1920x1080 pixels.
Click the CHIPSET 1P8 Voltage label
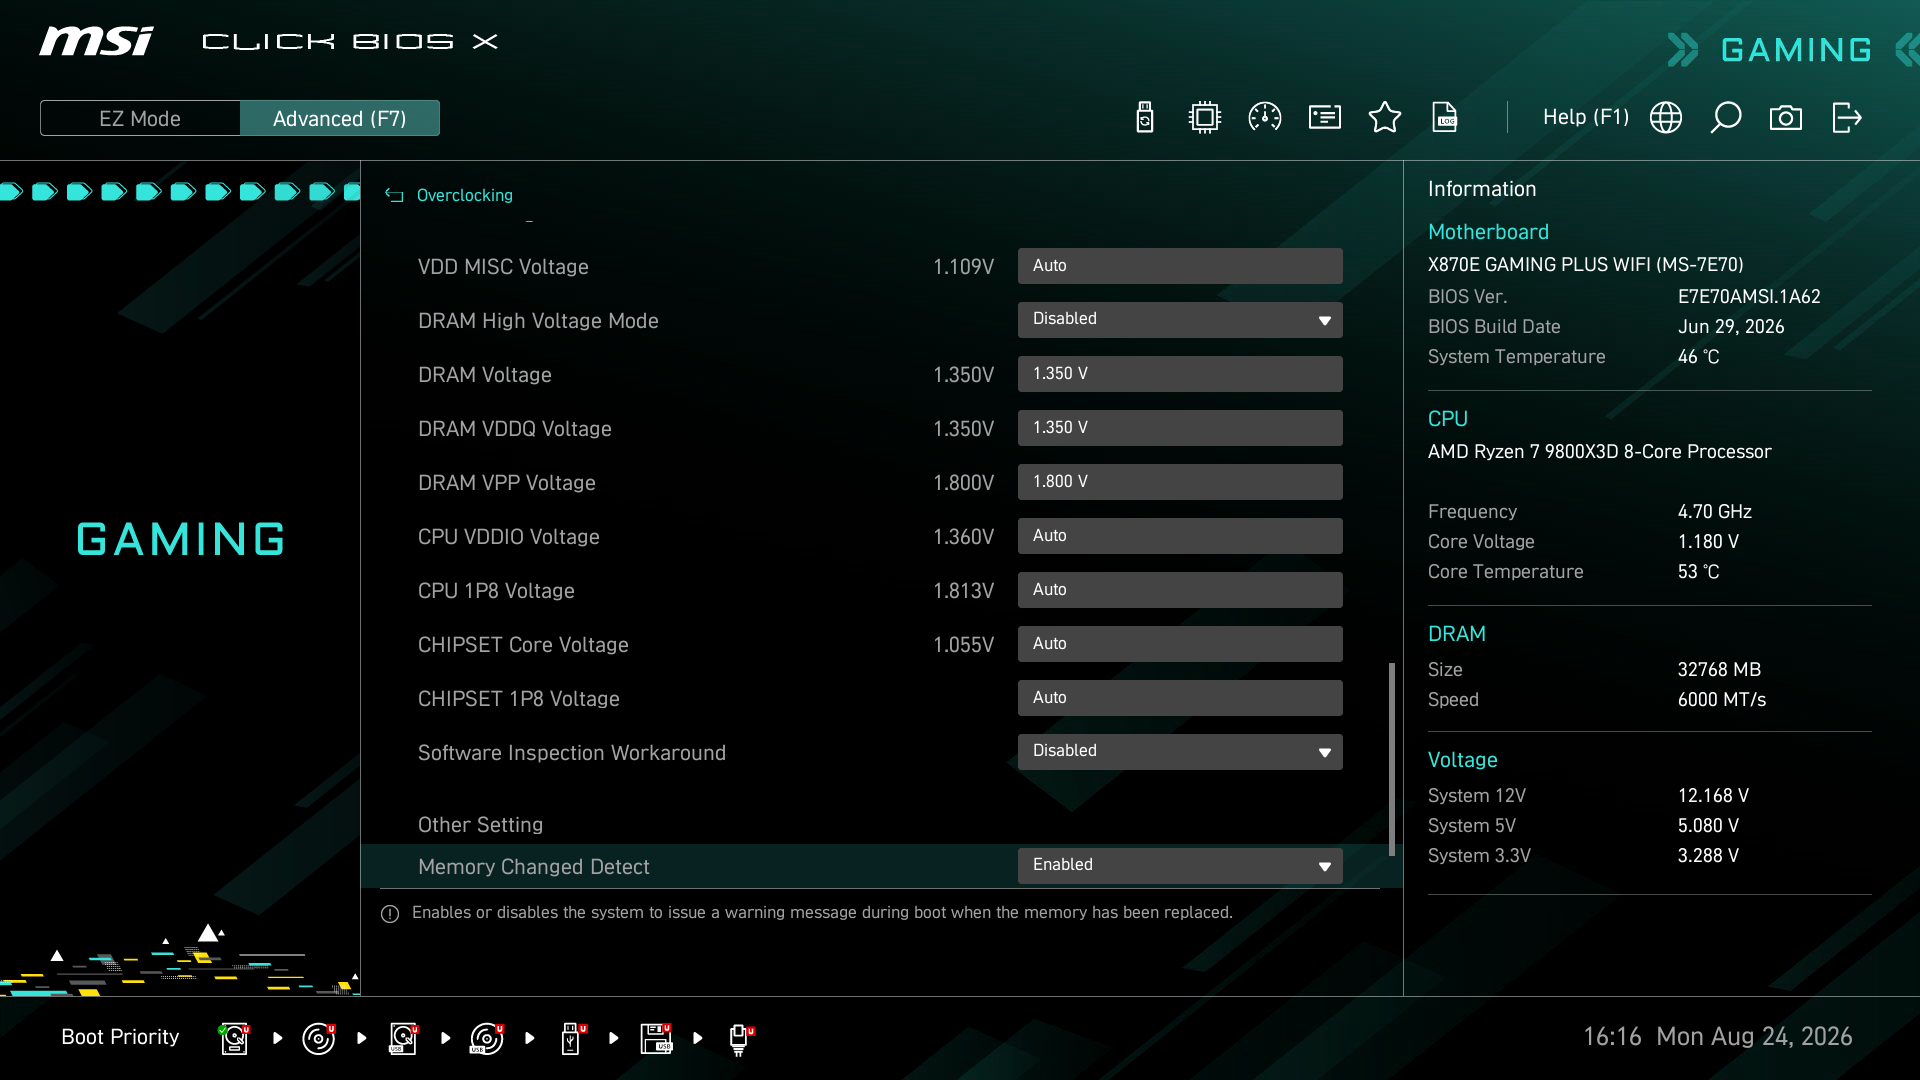[x=519, y=699]
